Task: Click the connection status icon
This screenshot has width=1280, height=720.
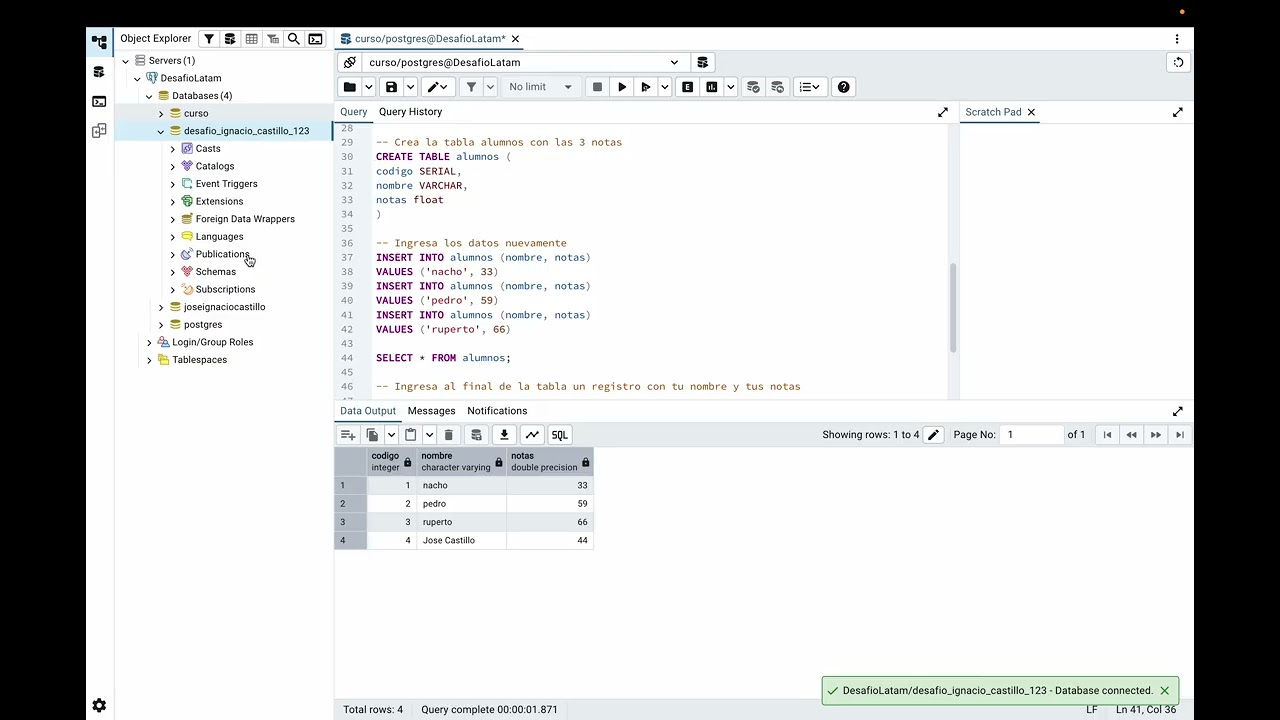Action: (350, 62)
